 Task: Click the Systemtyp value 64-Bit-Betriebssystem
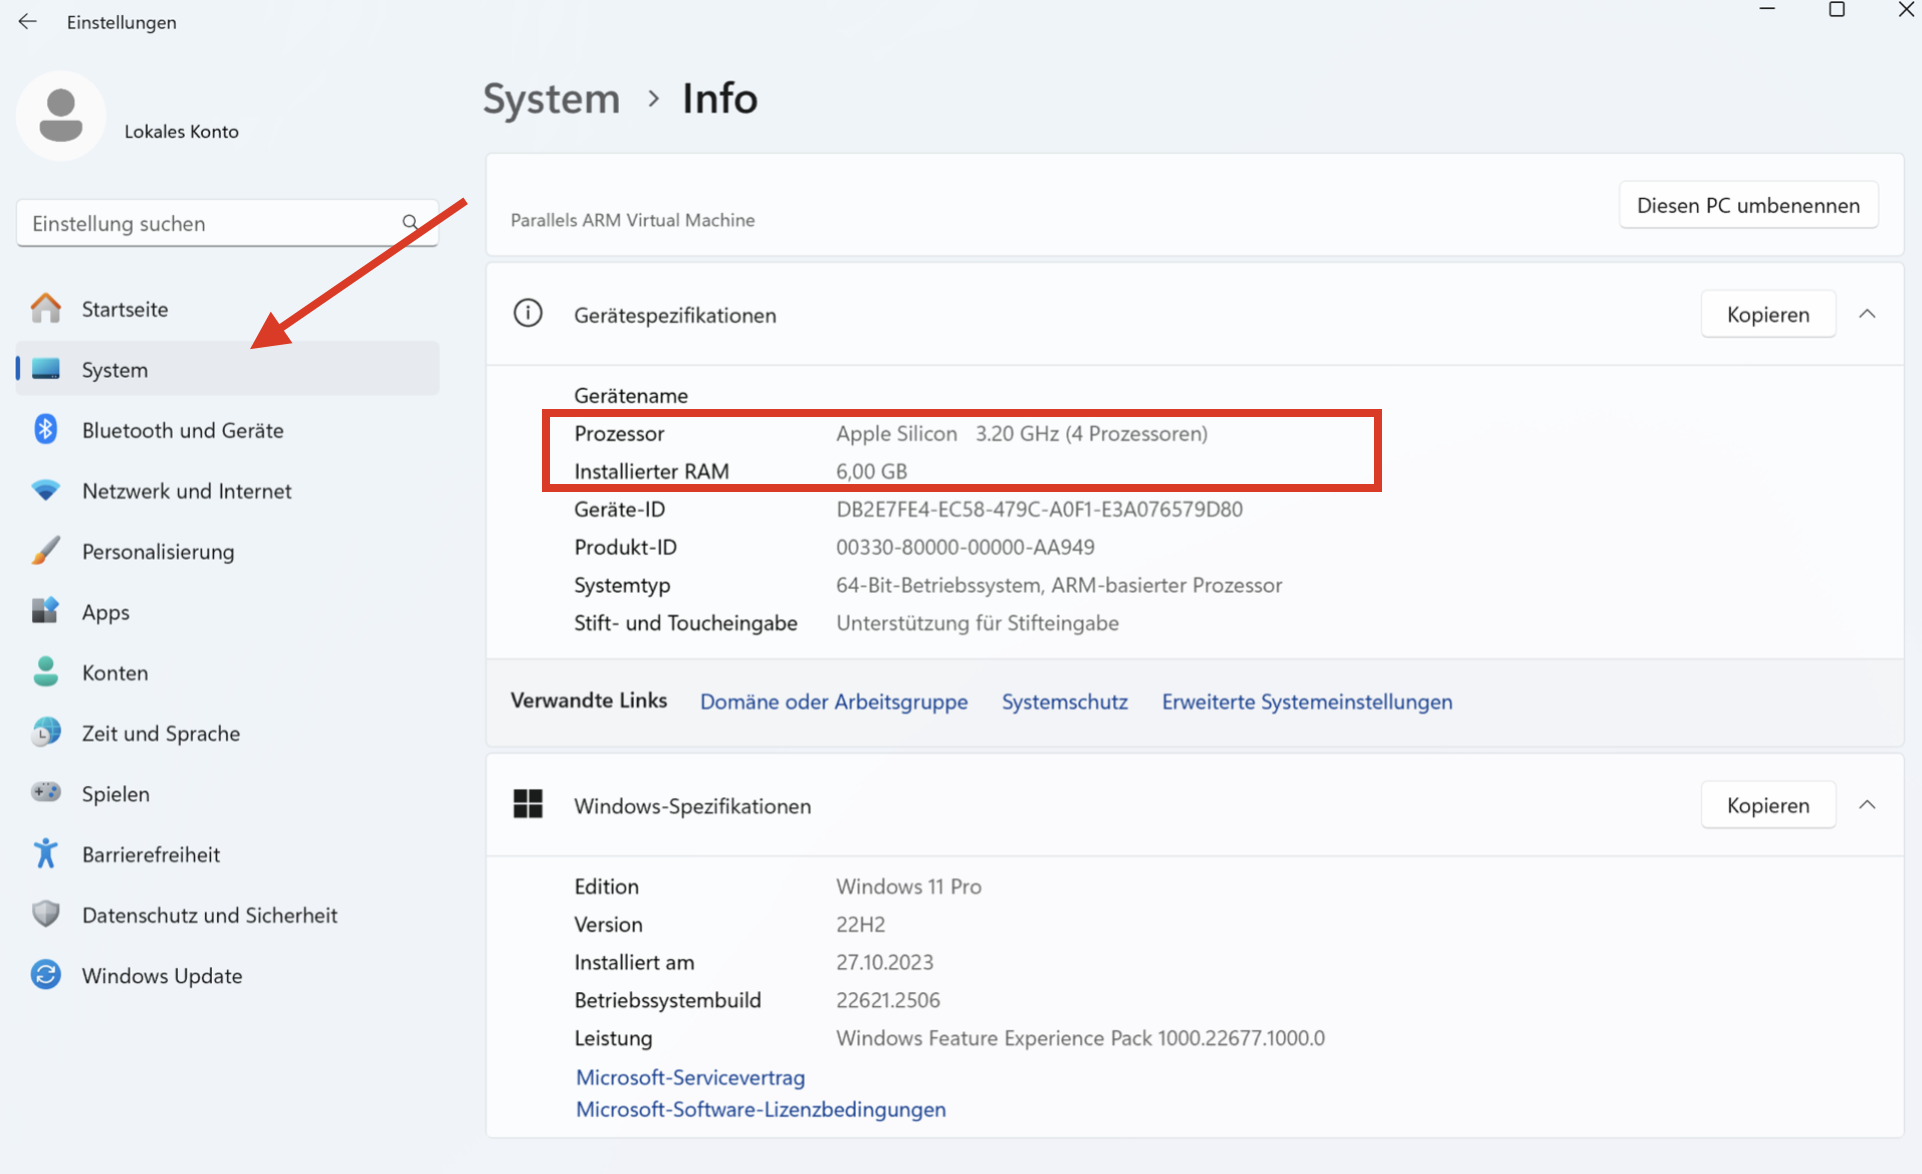click(x=1059, y=585)
